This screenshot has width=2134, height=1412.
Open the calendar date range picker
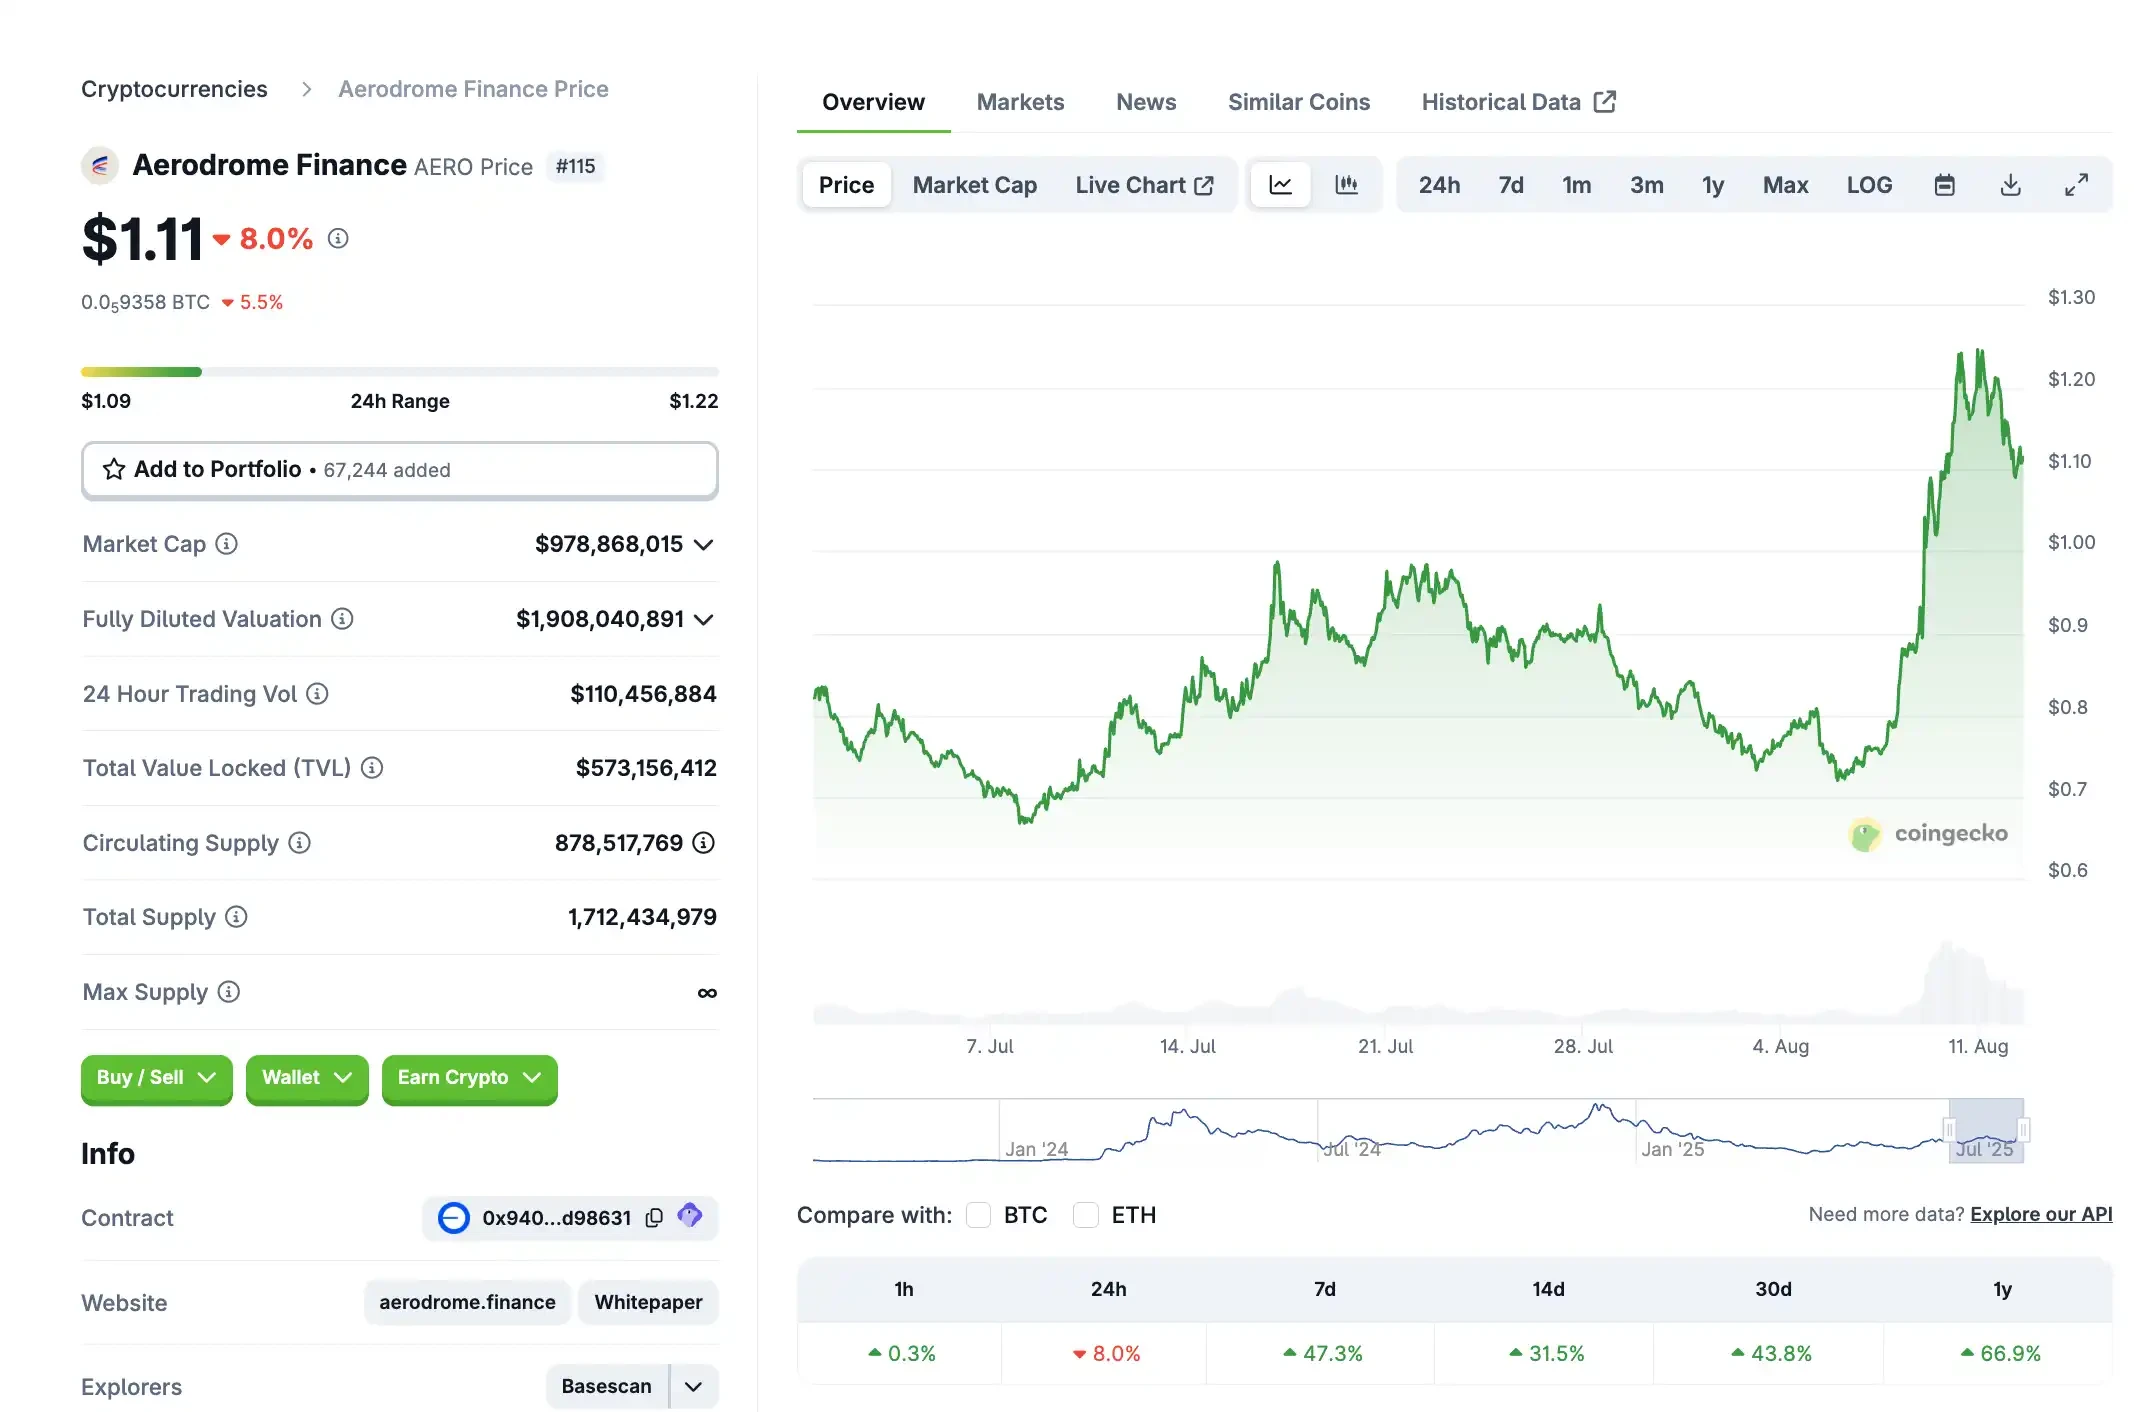1944,184
